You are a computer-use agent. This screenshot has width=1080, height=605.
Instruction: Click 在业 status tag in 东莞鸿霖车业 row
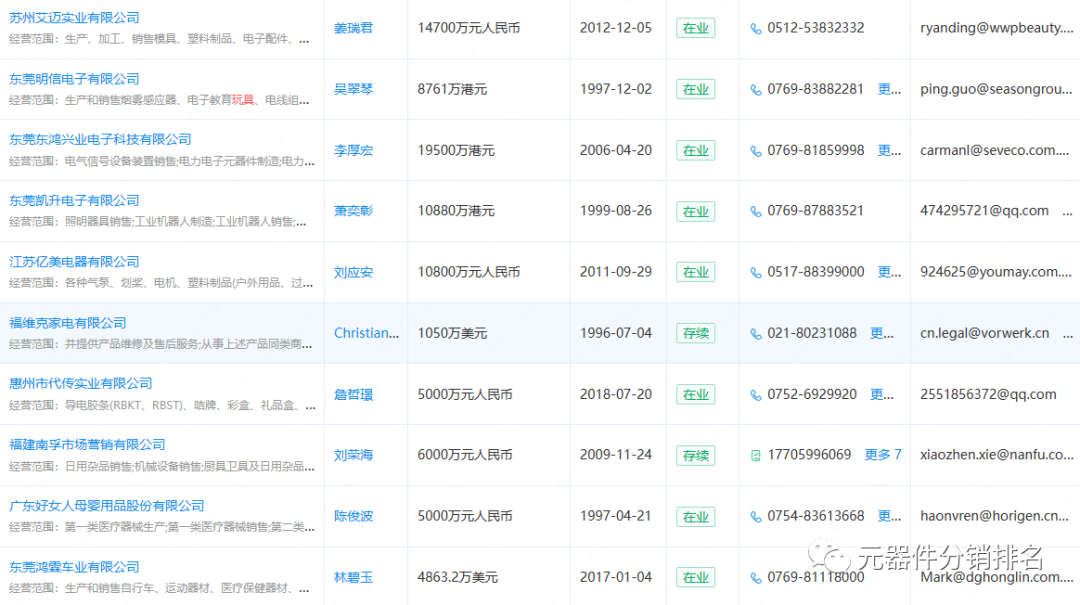click(x=696, y=577)
